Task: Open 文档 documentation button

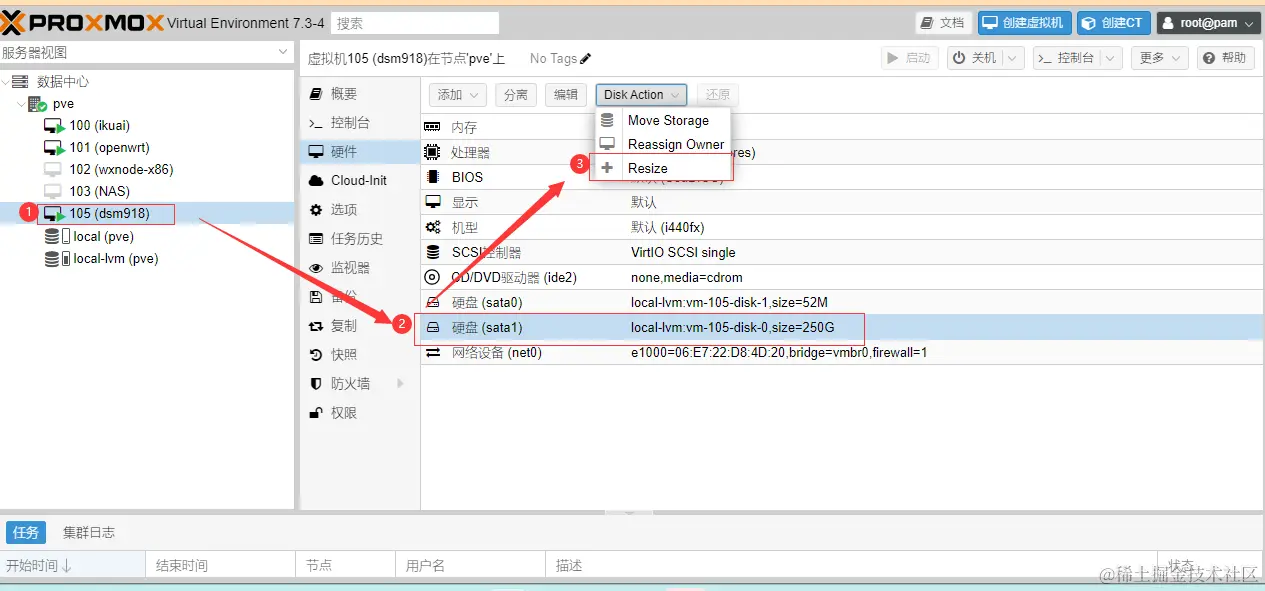Action: [943, 22]
